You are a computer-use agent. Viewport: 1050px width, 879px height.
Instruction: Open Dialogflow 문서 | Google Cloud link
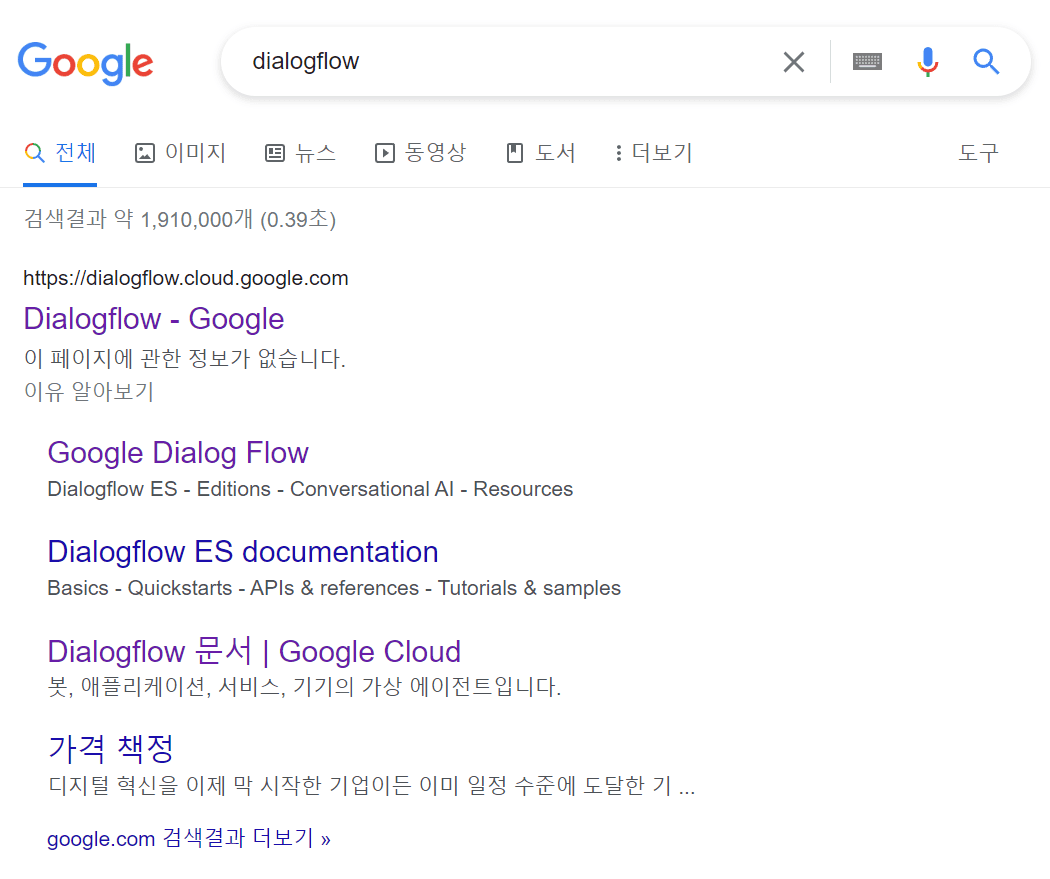(254, 651)
